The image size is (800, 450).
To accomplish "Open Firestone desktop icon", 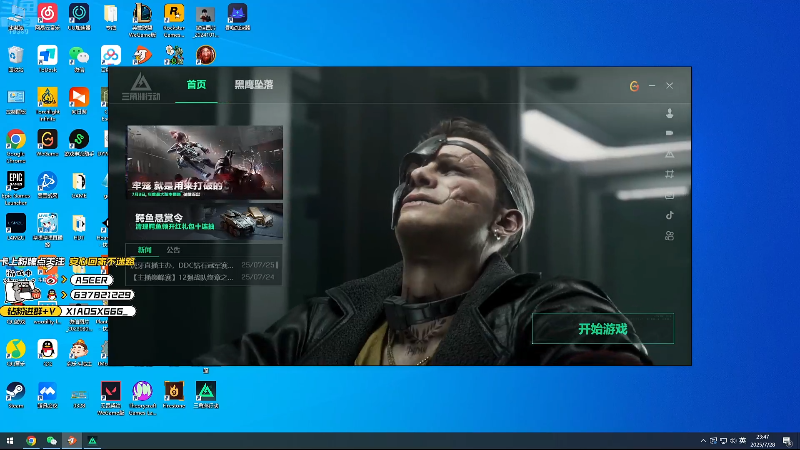I will click(x=174, y=395).
